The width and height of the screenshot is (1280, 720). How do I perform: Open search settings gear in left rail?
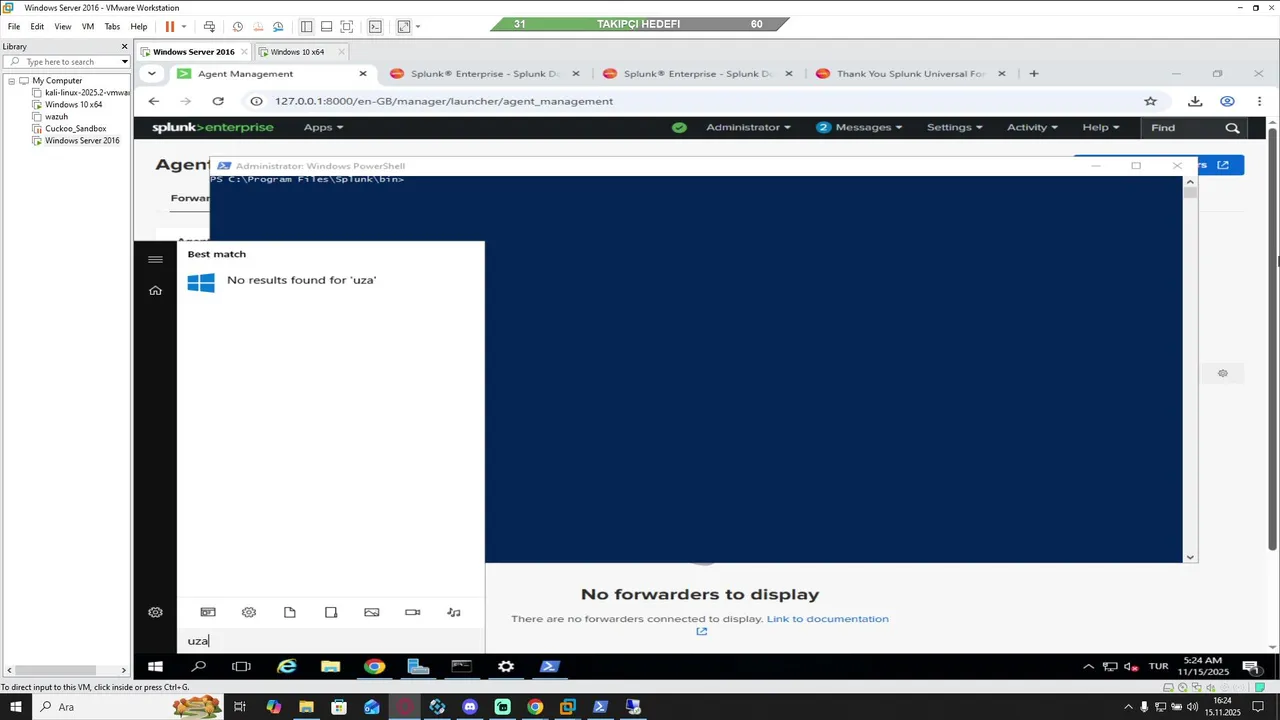pos(155,612)
